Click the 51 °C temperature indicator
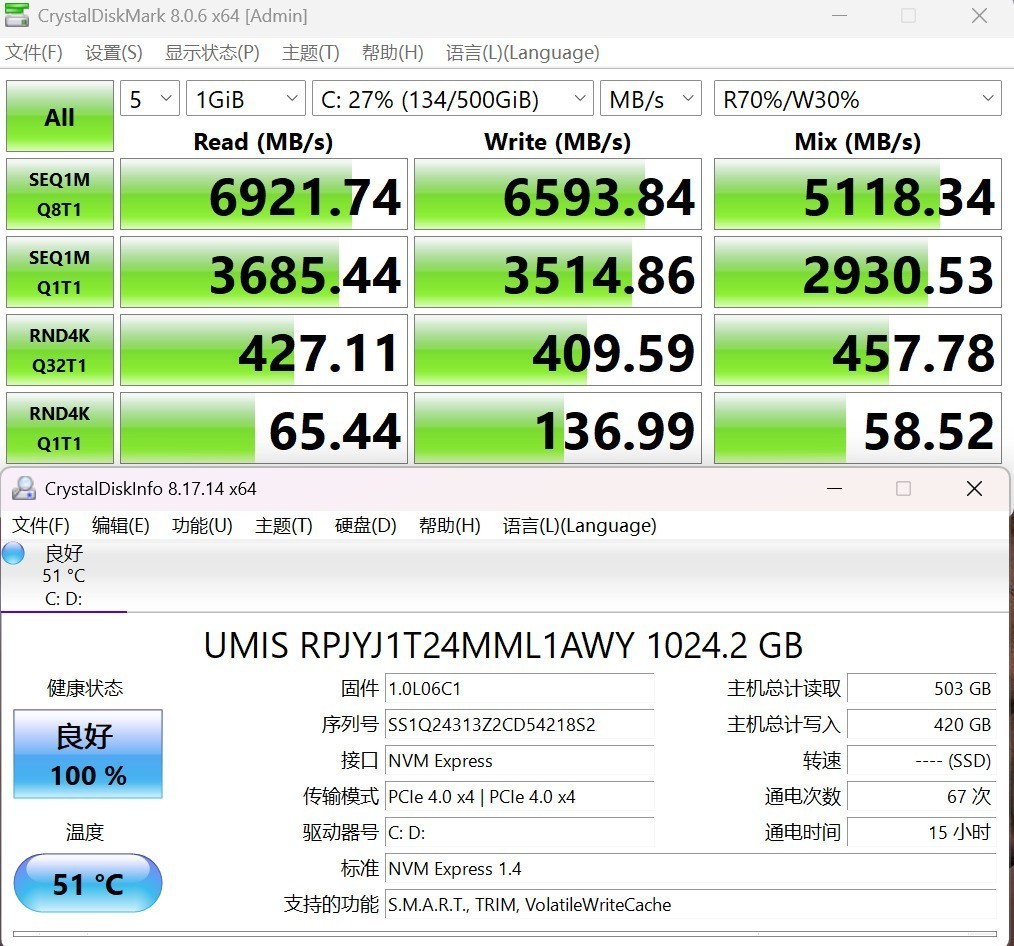The image size is (1014, 946). click(88, 884)
